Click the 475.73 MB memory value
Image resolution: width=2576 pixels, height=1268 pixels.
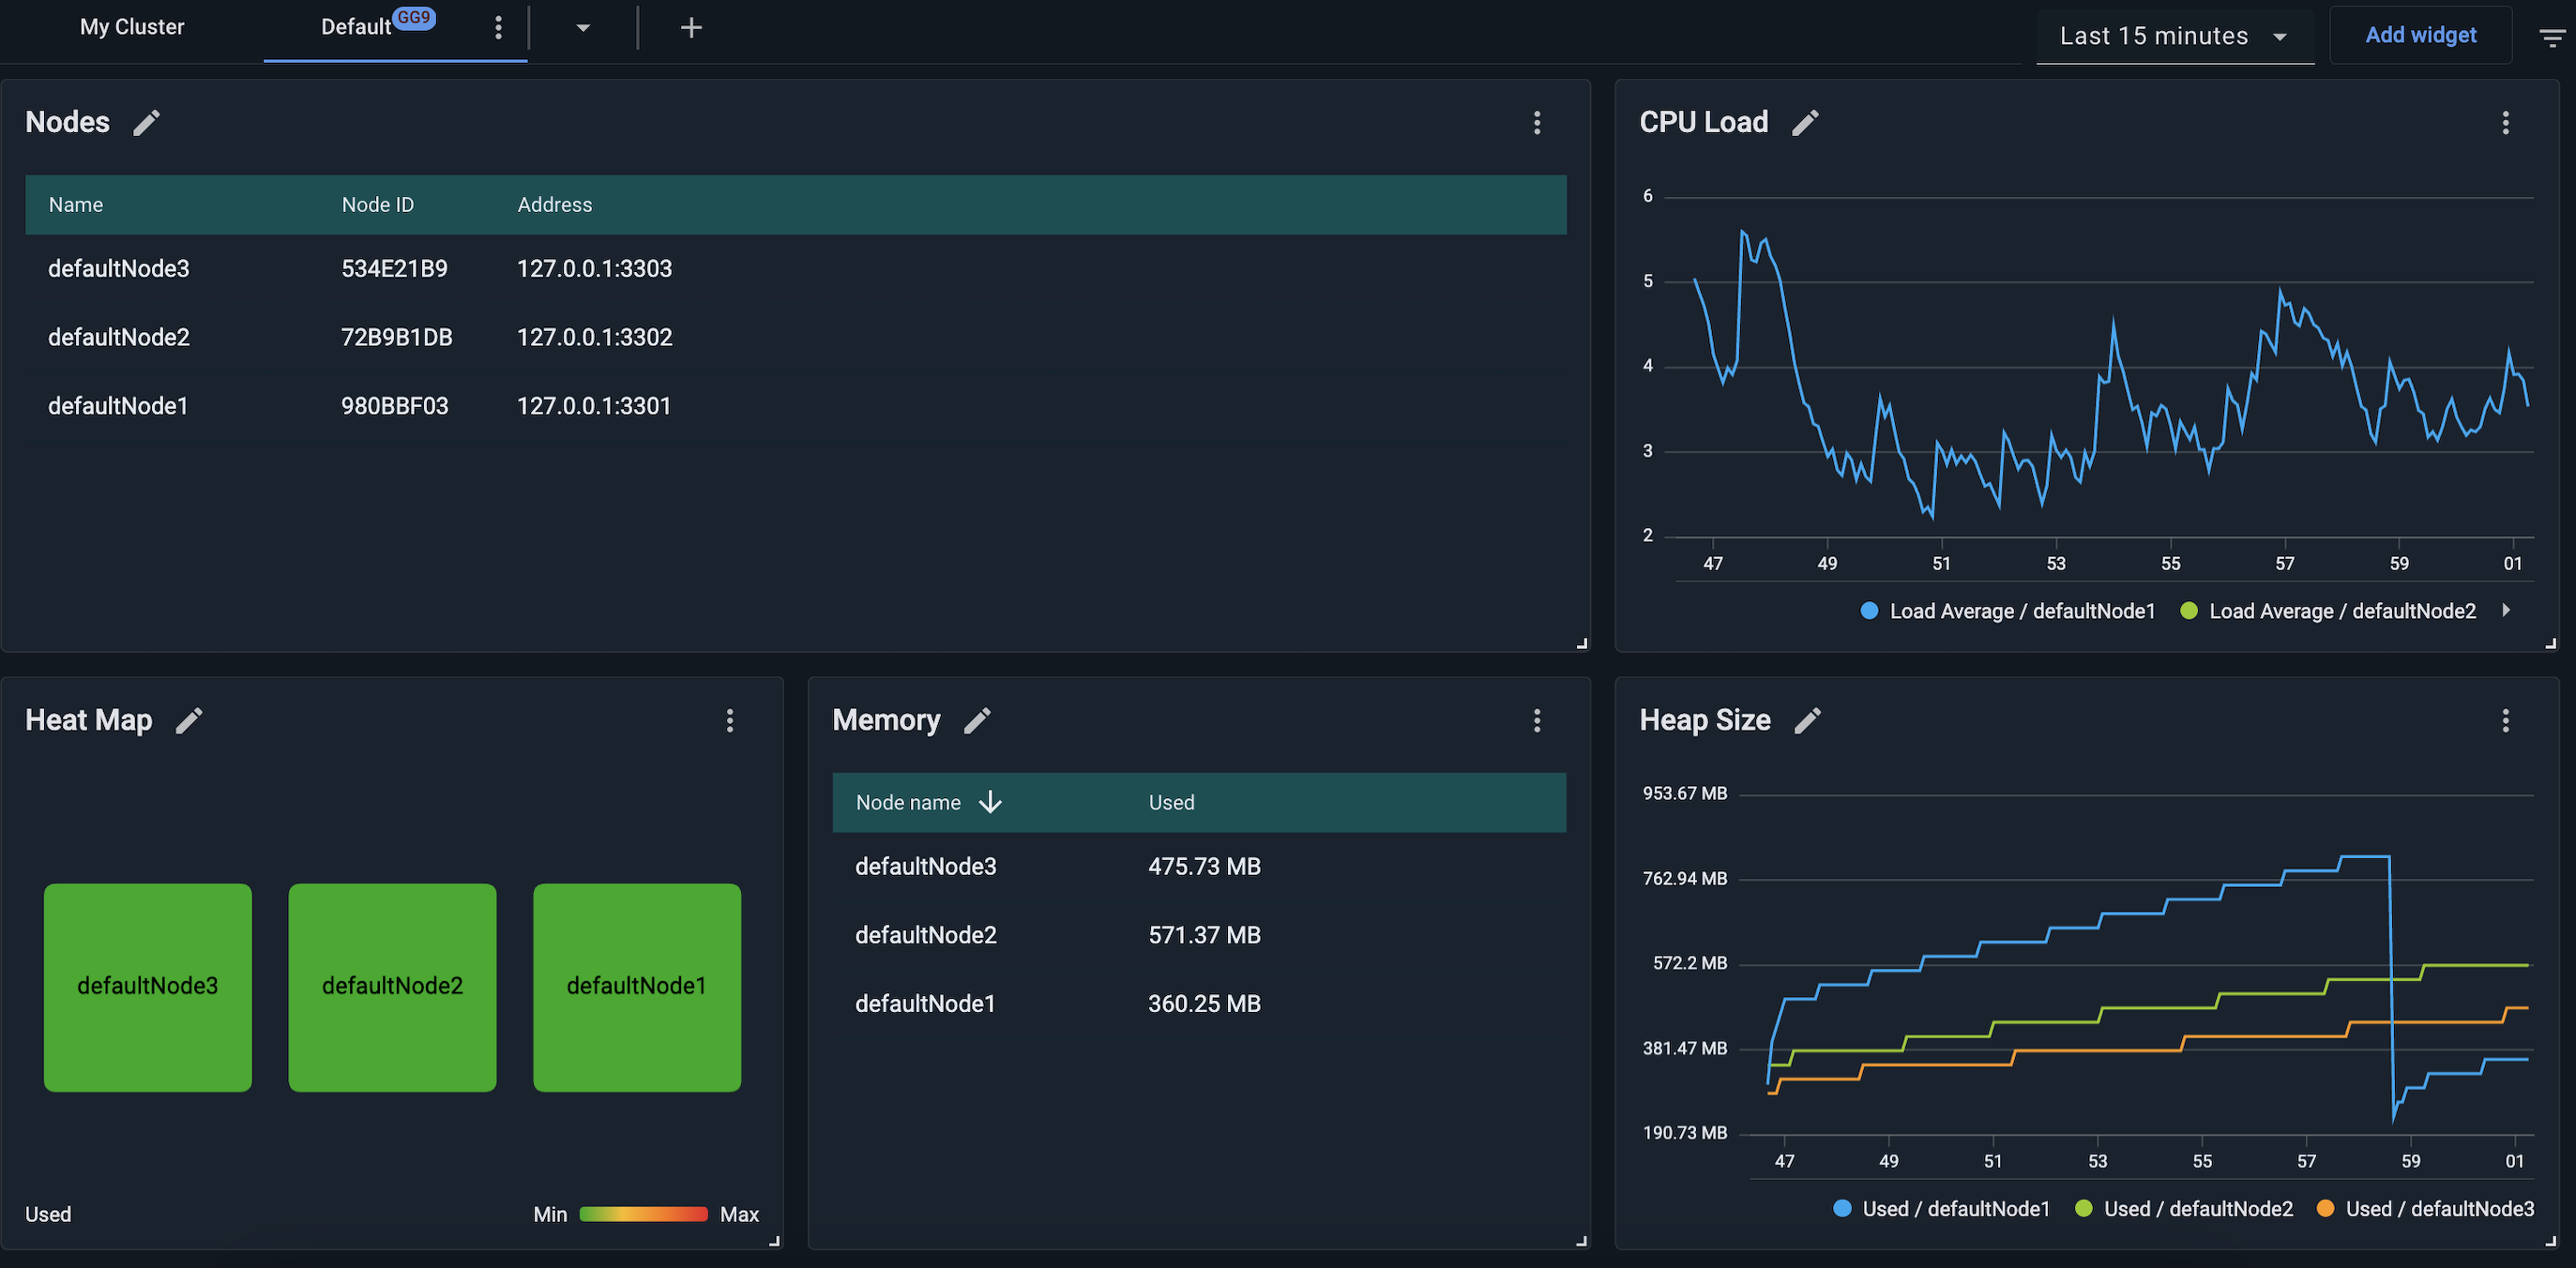1204,866
